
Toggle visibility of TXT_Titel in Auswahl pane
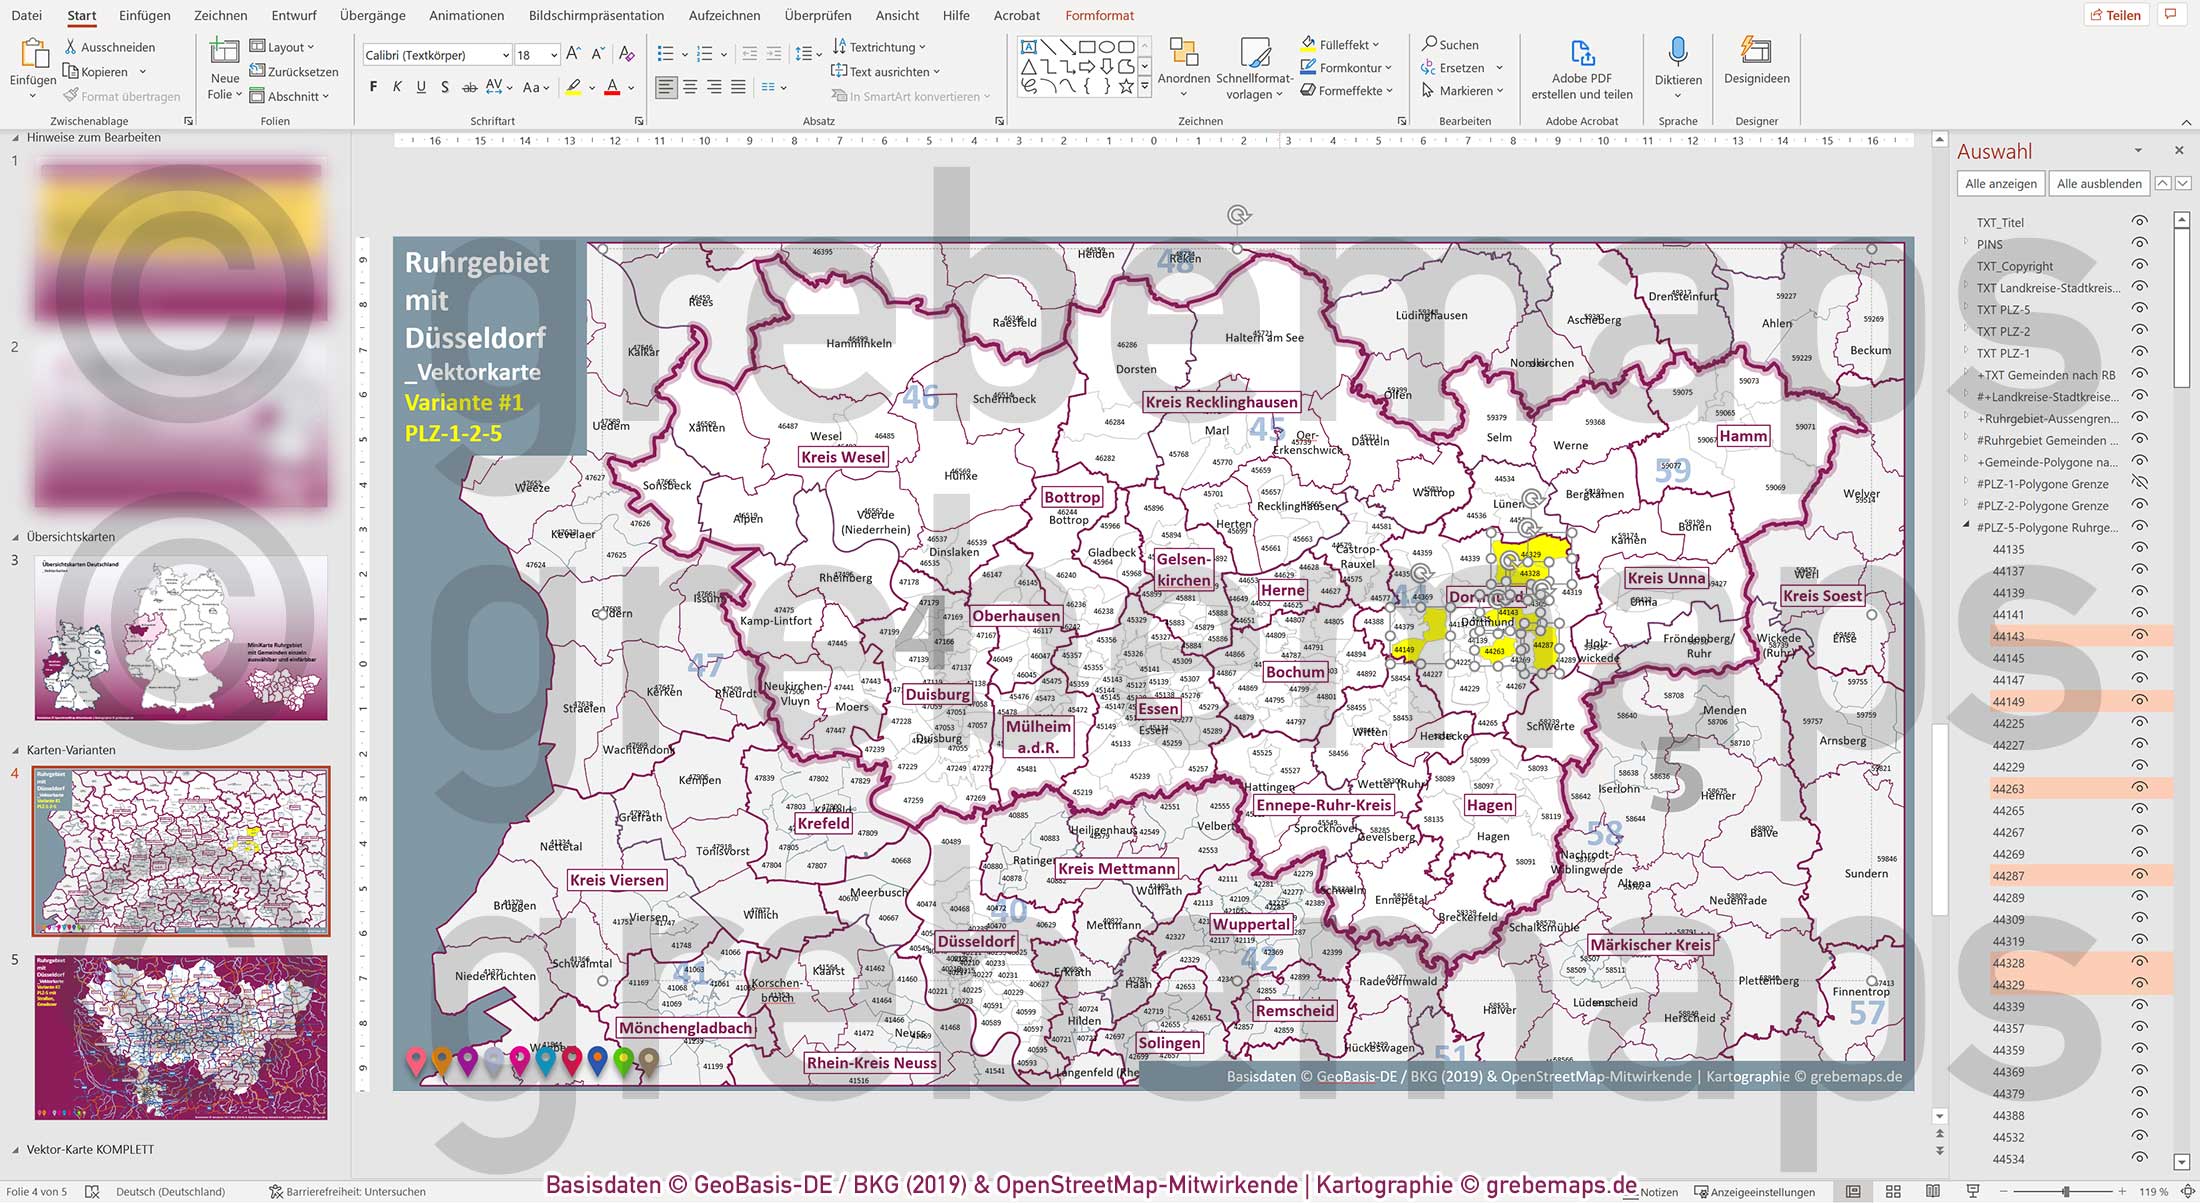(2140, 222)
